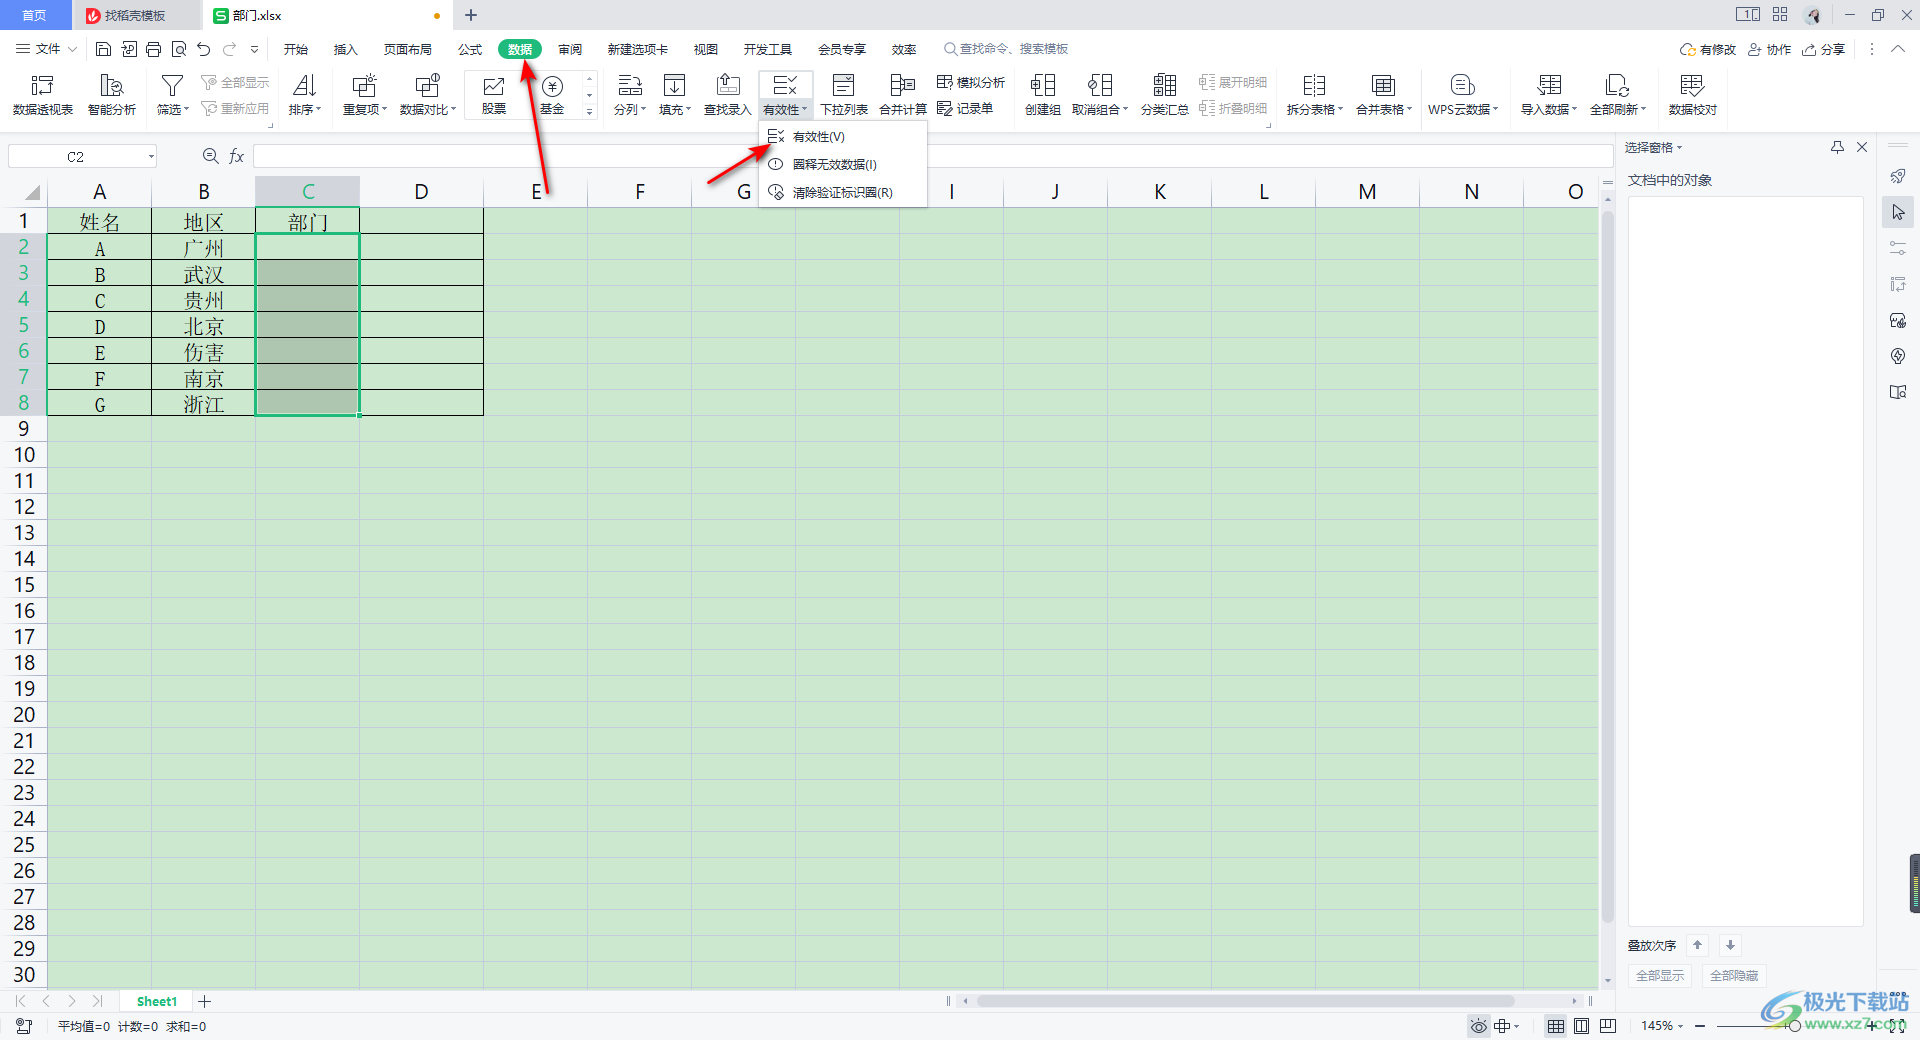1920x1040 pixels.
Task: Click the 全部显示 button in selection pane
Action: point(1659,975)
